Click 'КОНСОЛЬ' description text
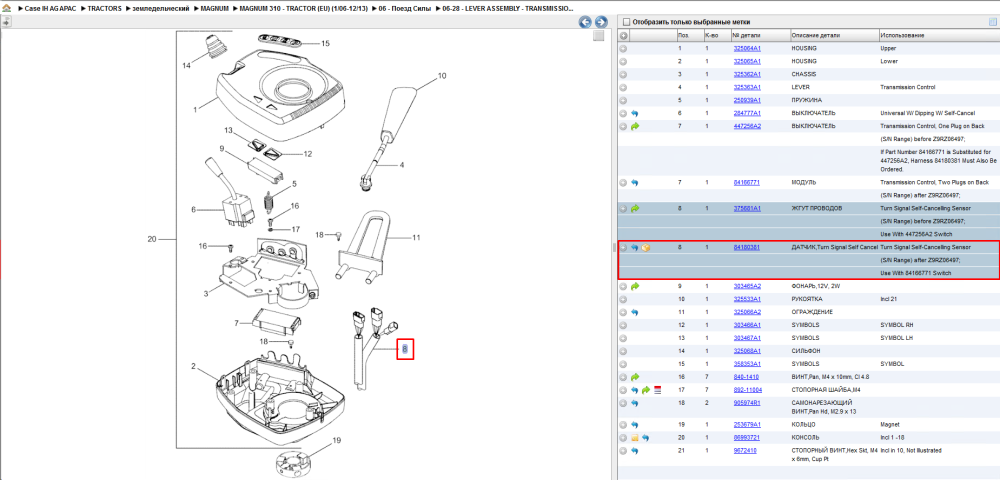The image size is (1000, 480). (x=806, y=438)
